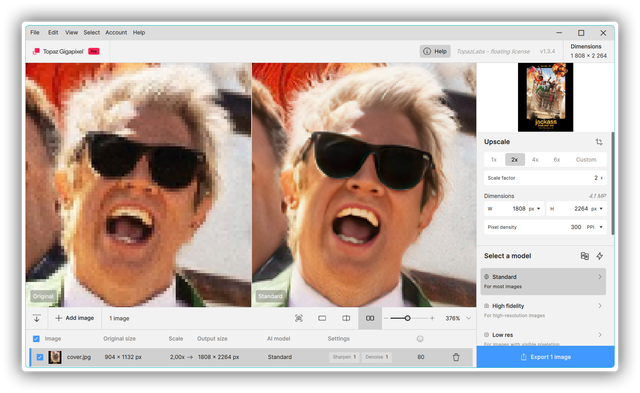640x393 pixels.
Task: Click the Standard AI model cell in cover.jpg row
Action: tap(280, 357)
